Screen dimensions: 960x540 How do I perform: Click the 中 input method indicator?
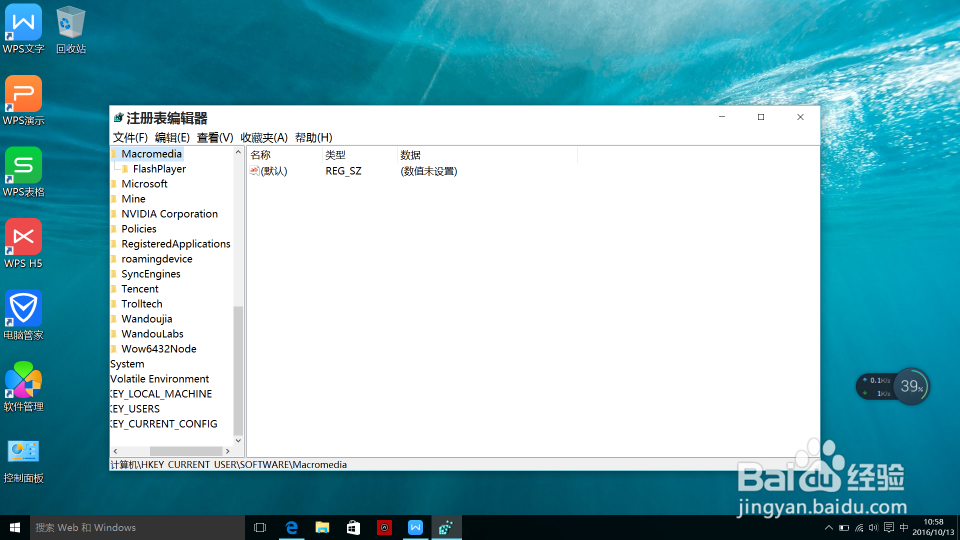(x=904, y=528)
